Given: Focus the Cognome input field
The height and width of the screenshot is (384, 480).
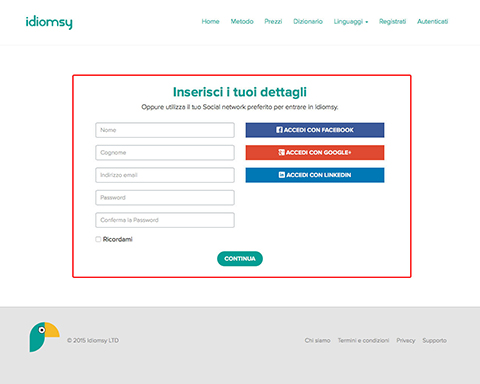Looking at the screenshot, I should point(165,152).
